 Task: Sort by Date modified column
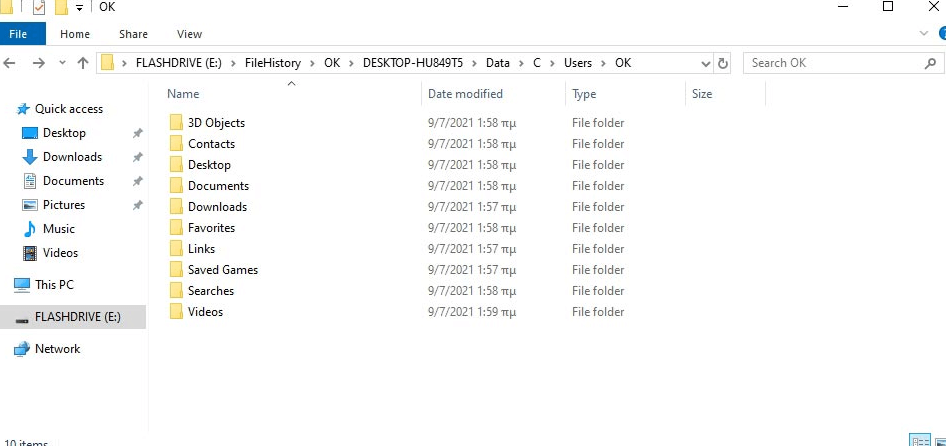[465, 94]
